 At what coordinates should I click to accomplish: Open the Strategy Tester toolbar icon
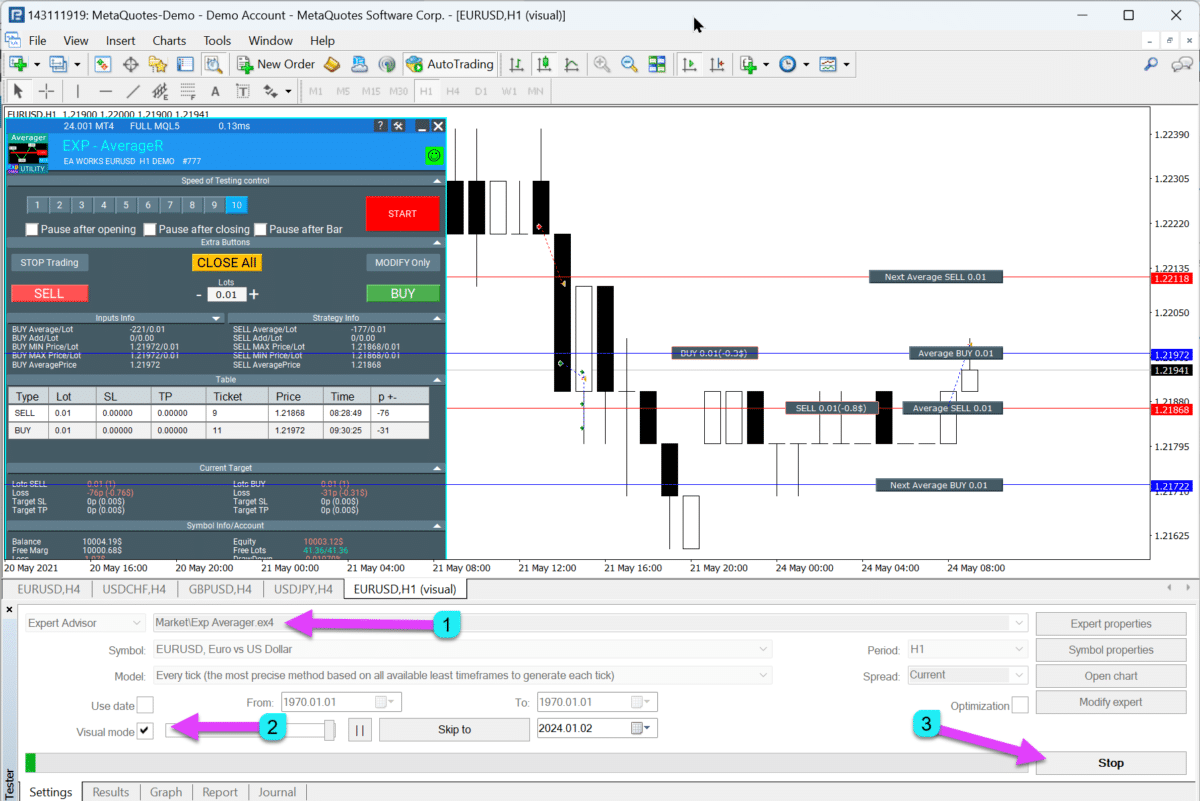point(213,64)
